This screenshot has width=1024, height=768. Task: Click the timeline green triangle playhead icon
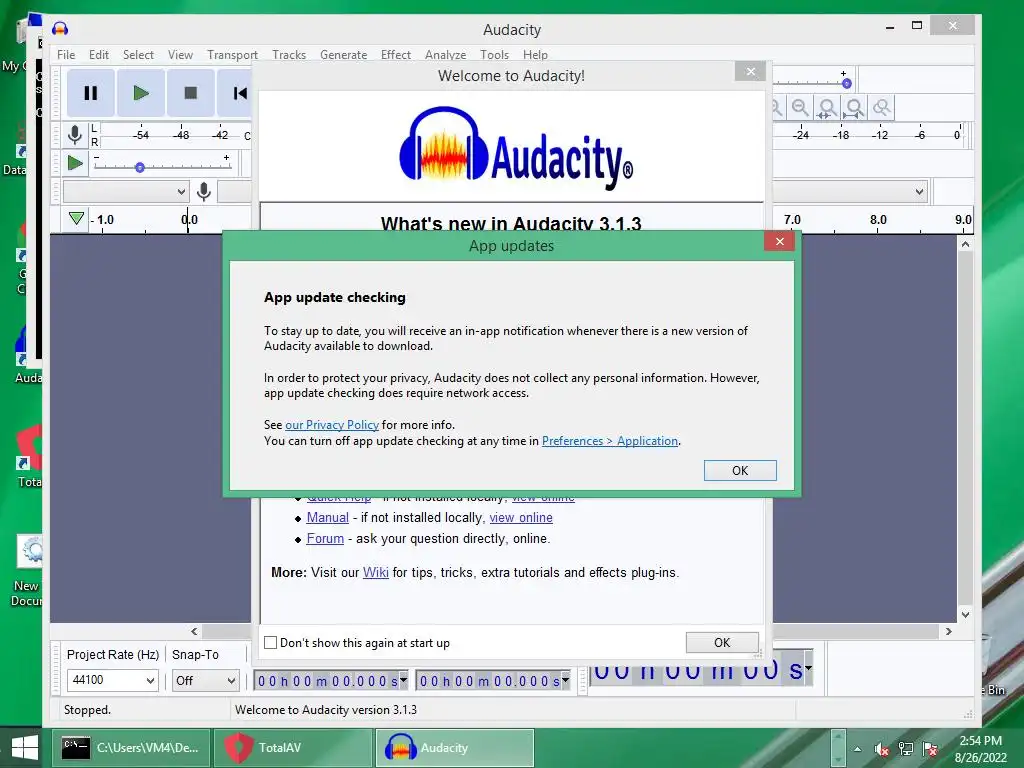(76, 218)
